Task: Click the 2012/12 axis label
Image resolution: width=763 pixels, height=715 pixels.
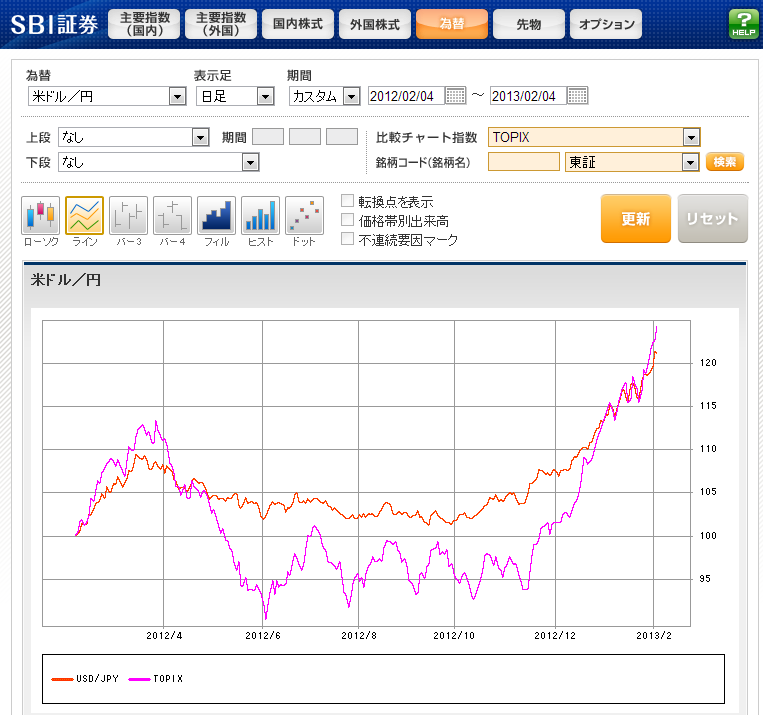Action: pyautogui.click(x=555, y=636)
